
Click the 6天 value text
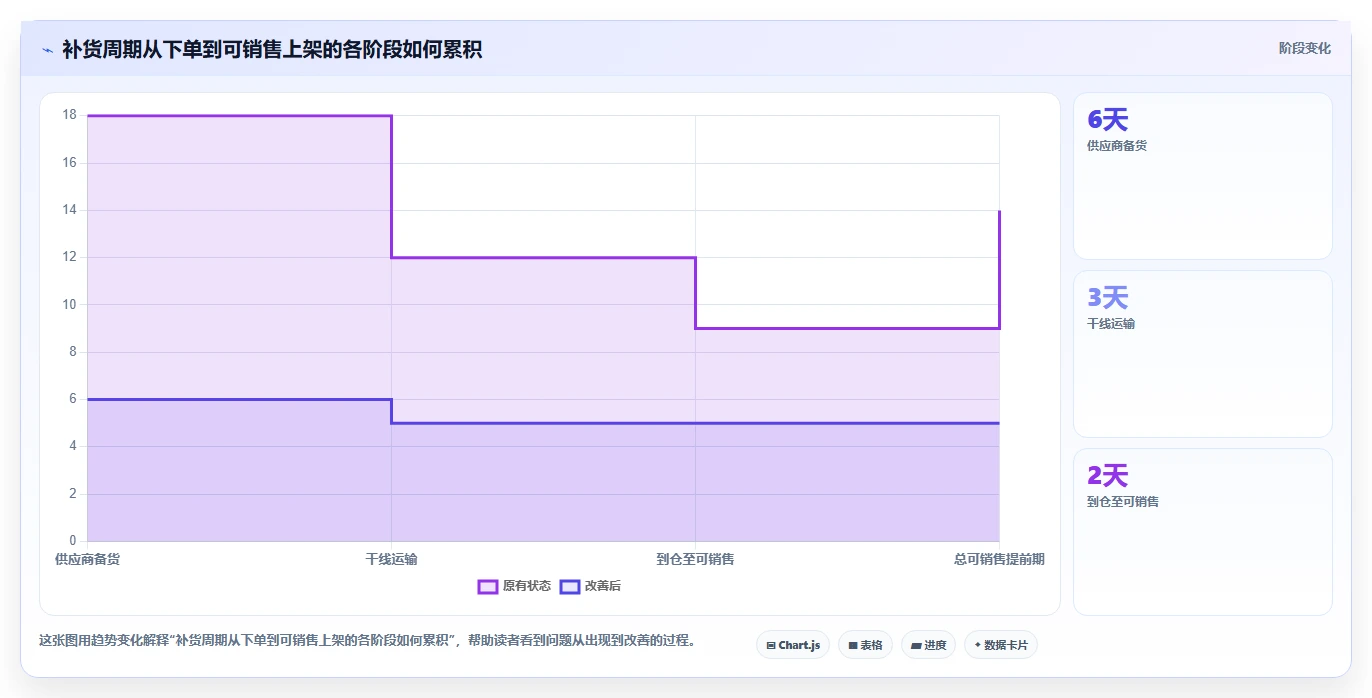(x=1107, y=119)
